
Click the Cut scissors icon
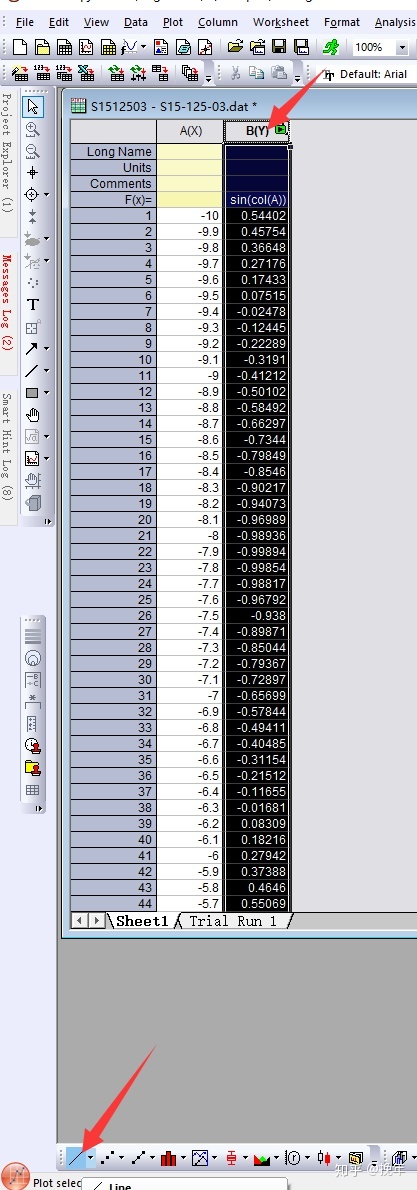pos(235,74)
